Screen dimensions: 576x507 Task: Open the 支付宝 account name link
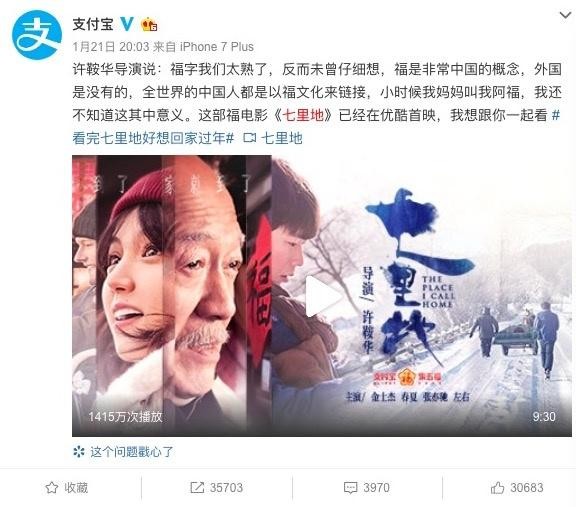[93, 24]
